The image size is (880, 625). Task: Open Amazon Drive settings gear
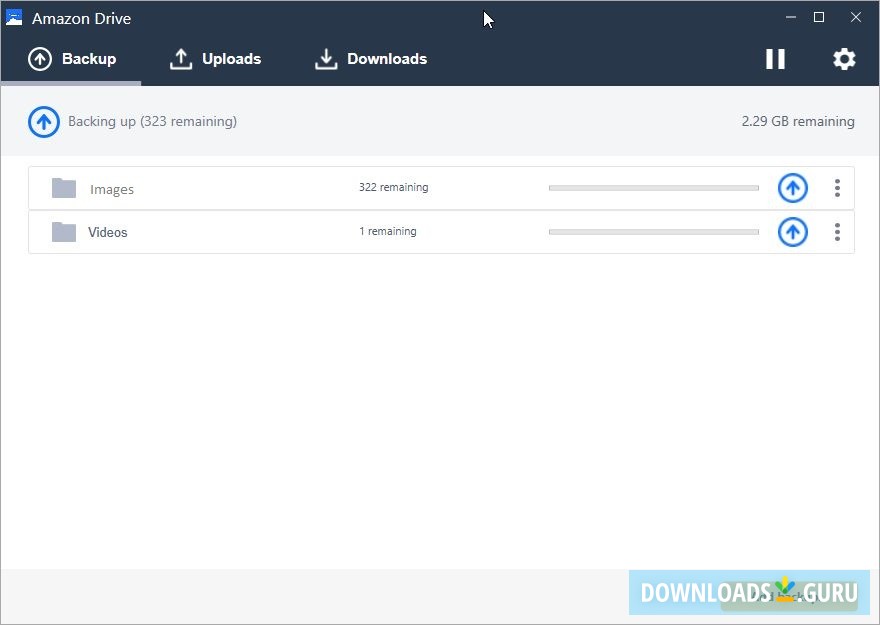[844, 59]
